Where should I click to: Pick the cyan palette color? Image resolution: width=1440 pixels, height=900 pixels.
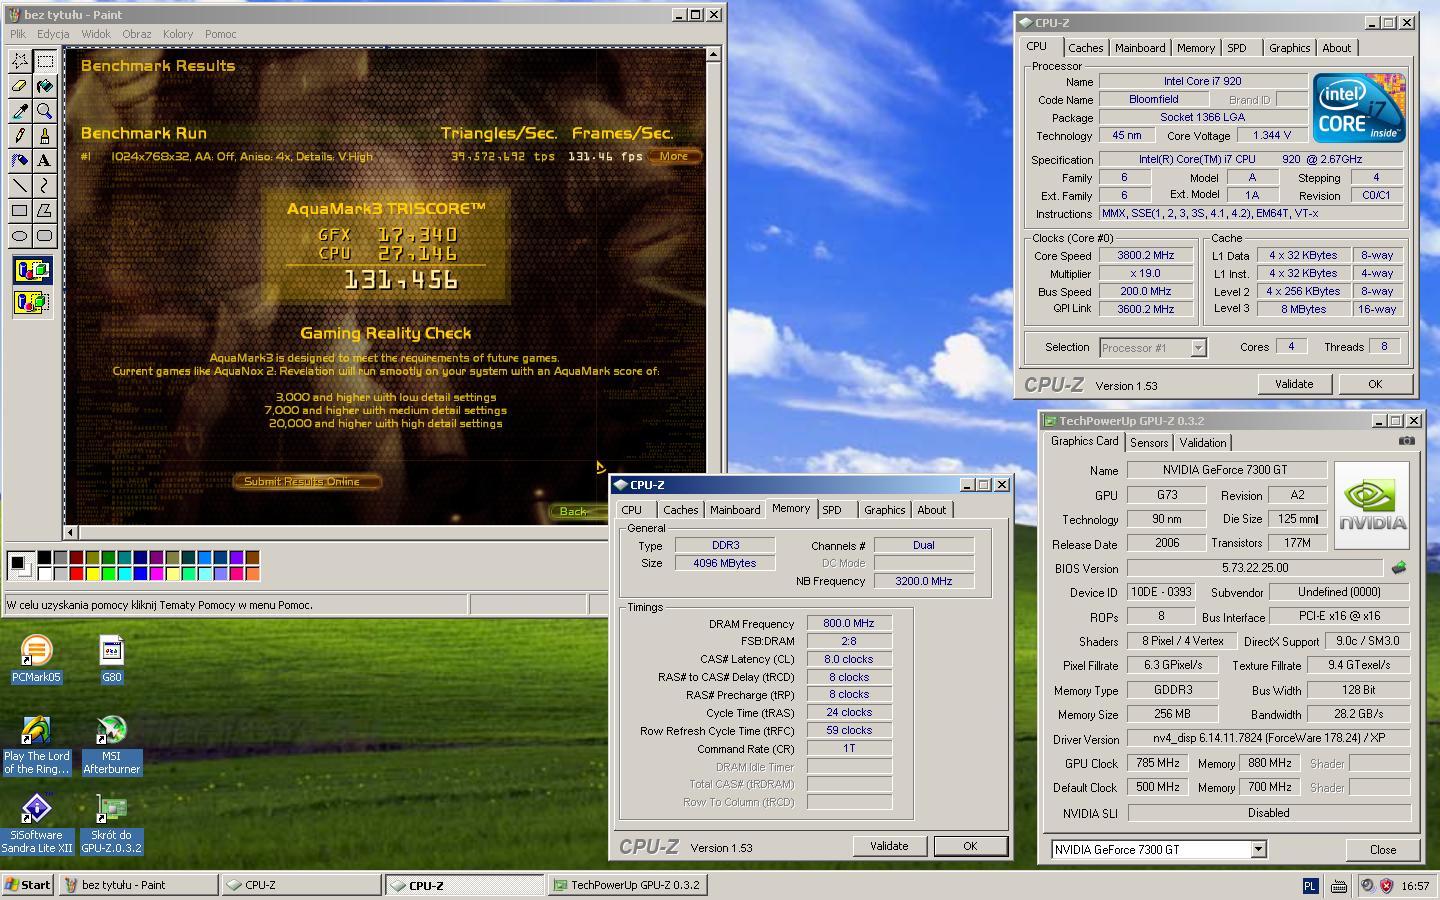124,573
